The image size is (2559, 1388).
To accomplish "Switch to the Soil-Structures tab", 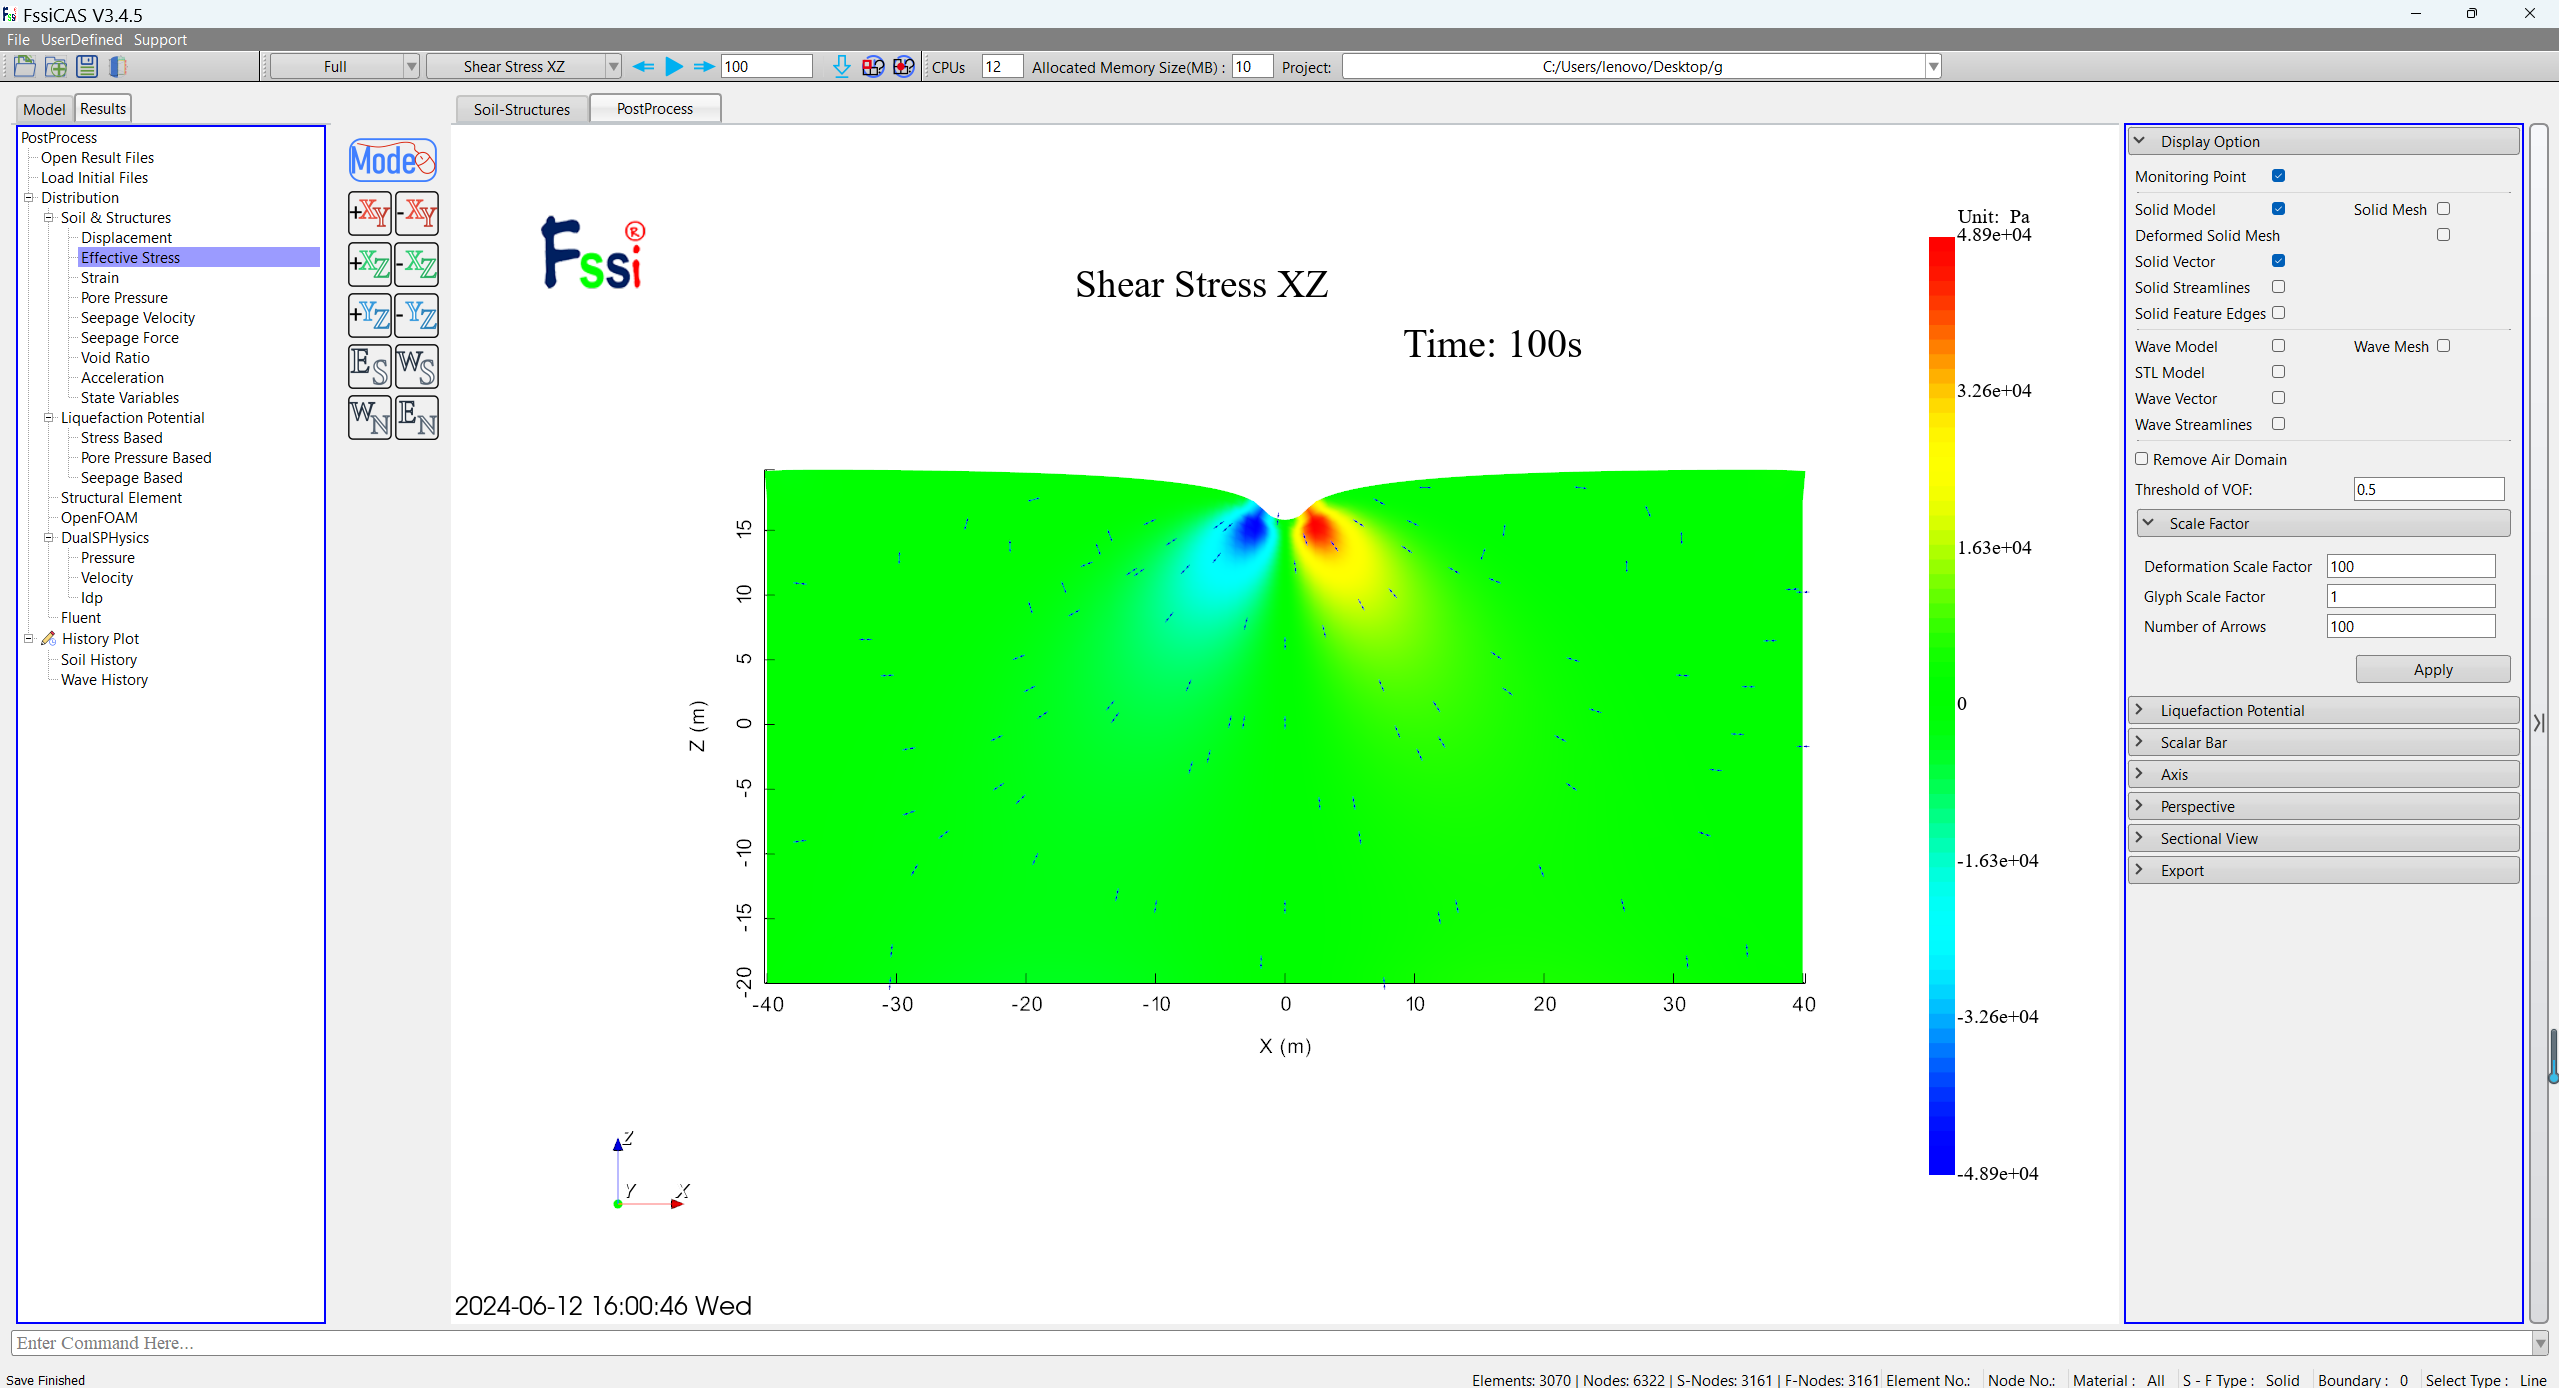I will (522, 109).
